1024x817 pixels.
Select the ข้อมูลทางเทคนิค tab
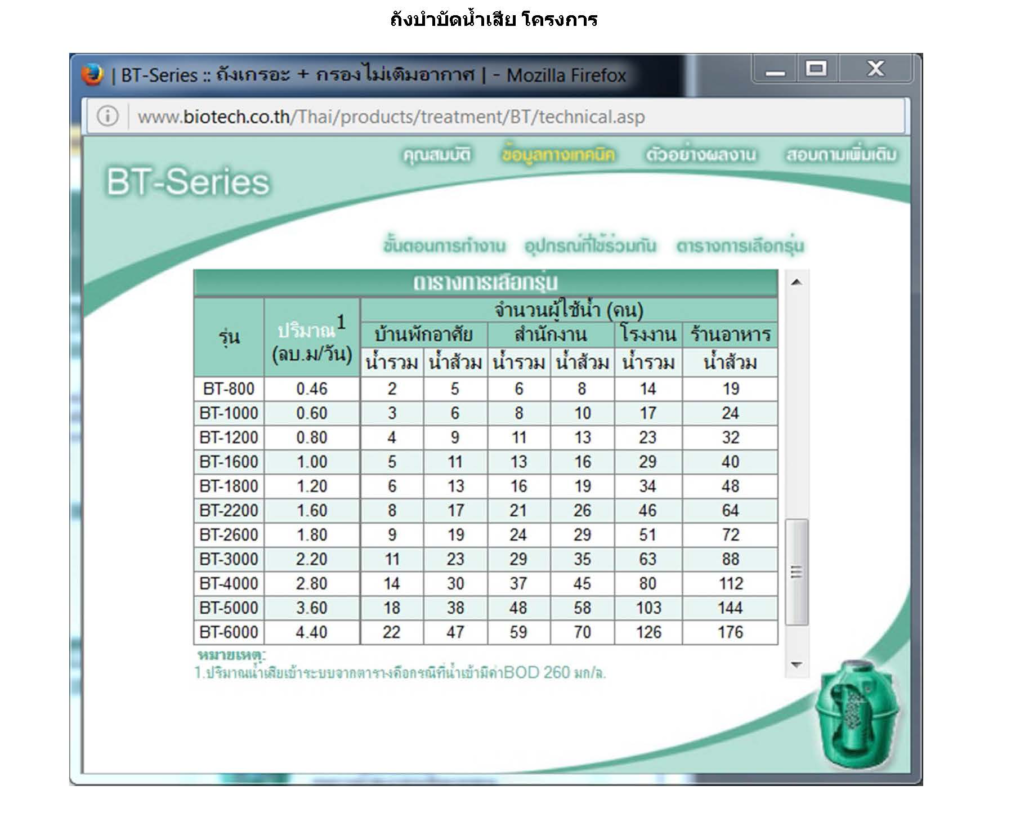point(558,155)
